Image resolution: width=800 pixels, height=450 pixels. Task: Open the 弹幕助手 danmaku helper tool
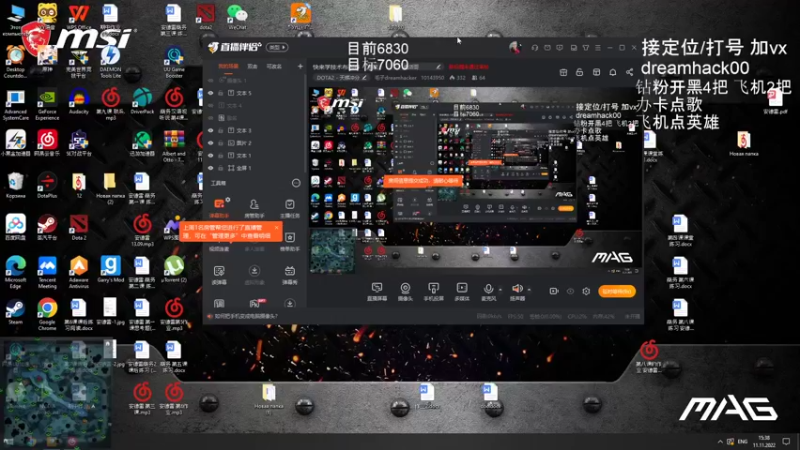[x=219, y=208]
